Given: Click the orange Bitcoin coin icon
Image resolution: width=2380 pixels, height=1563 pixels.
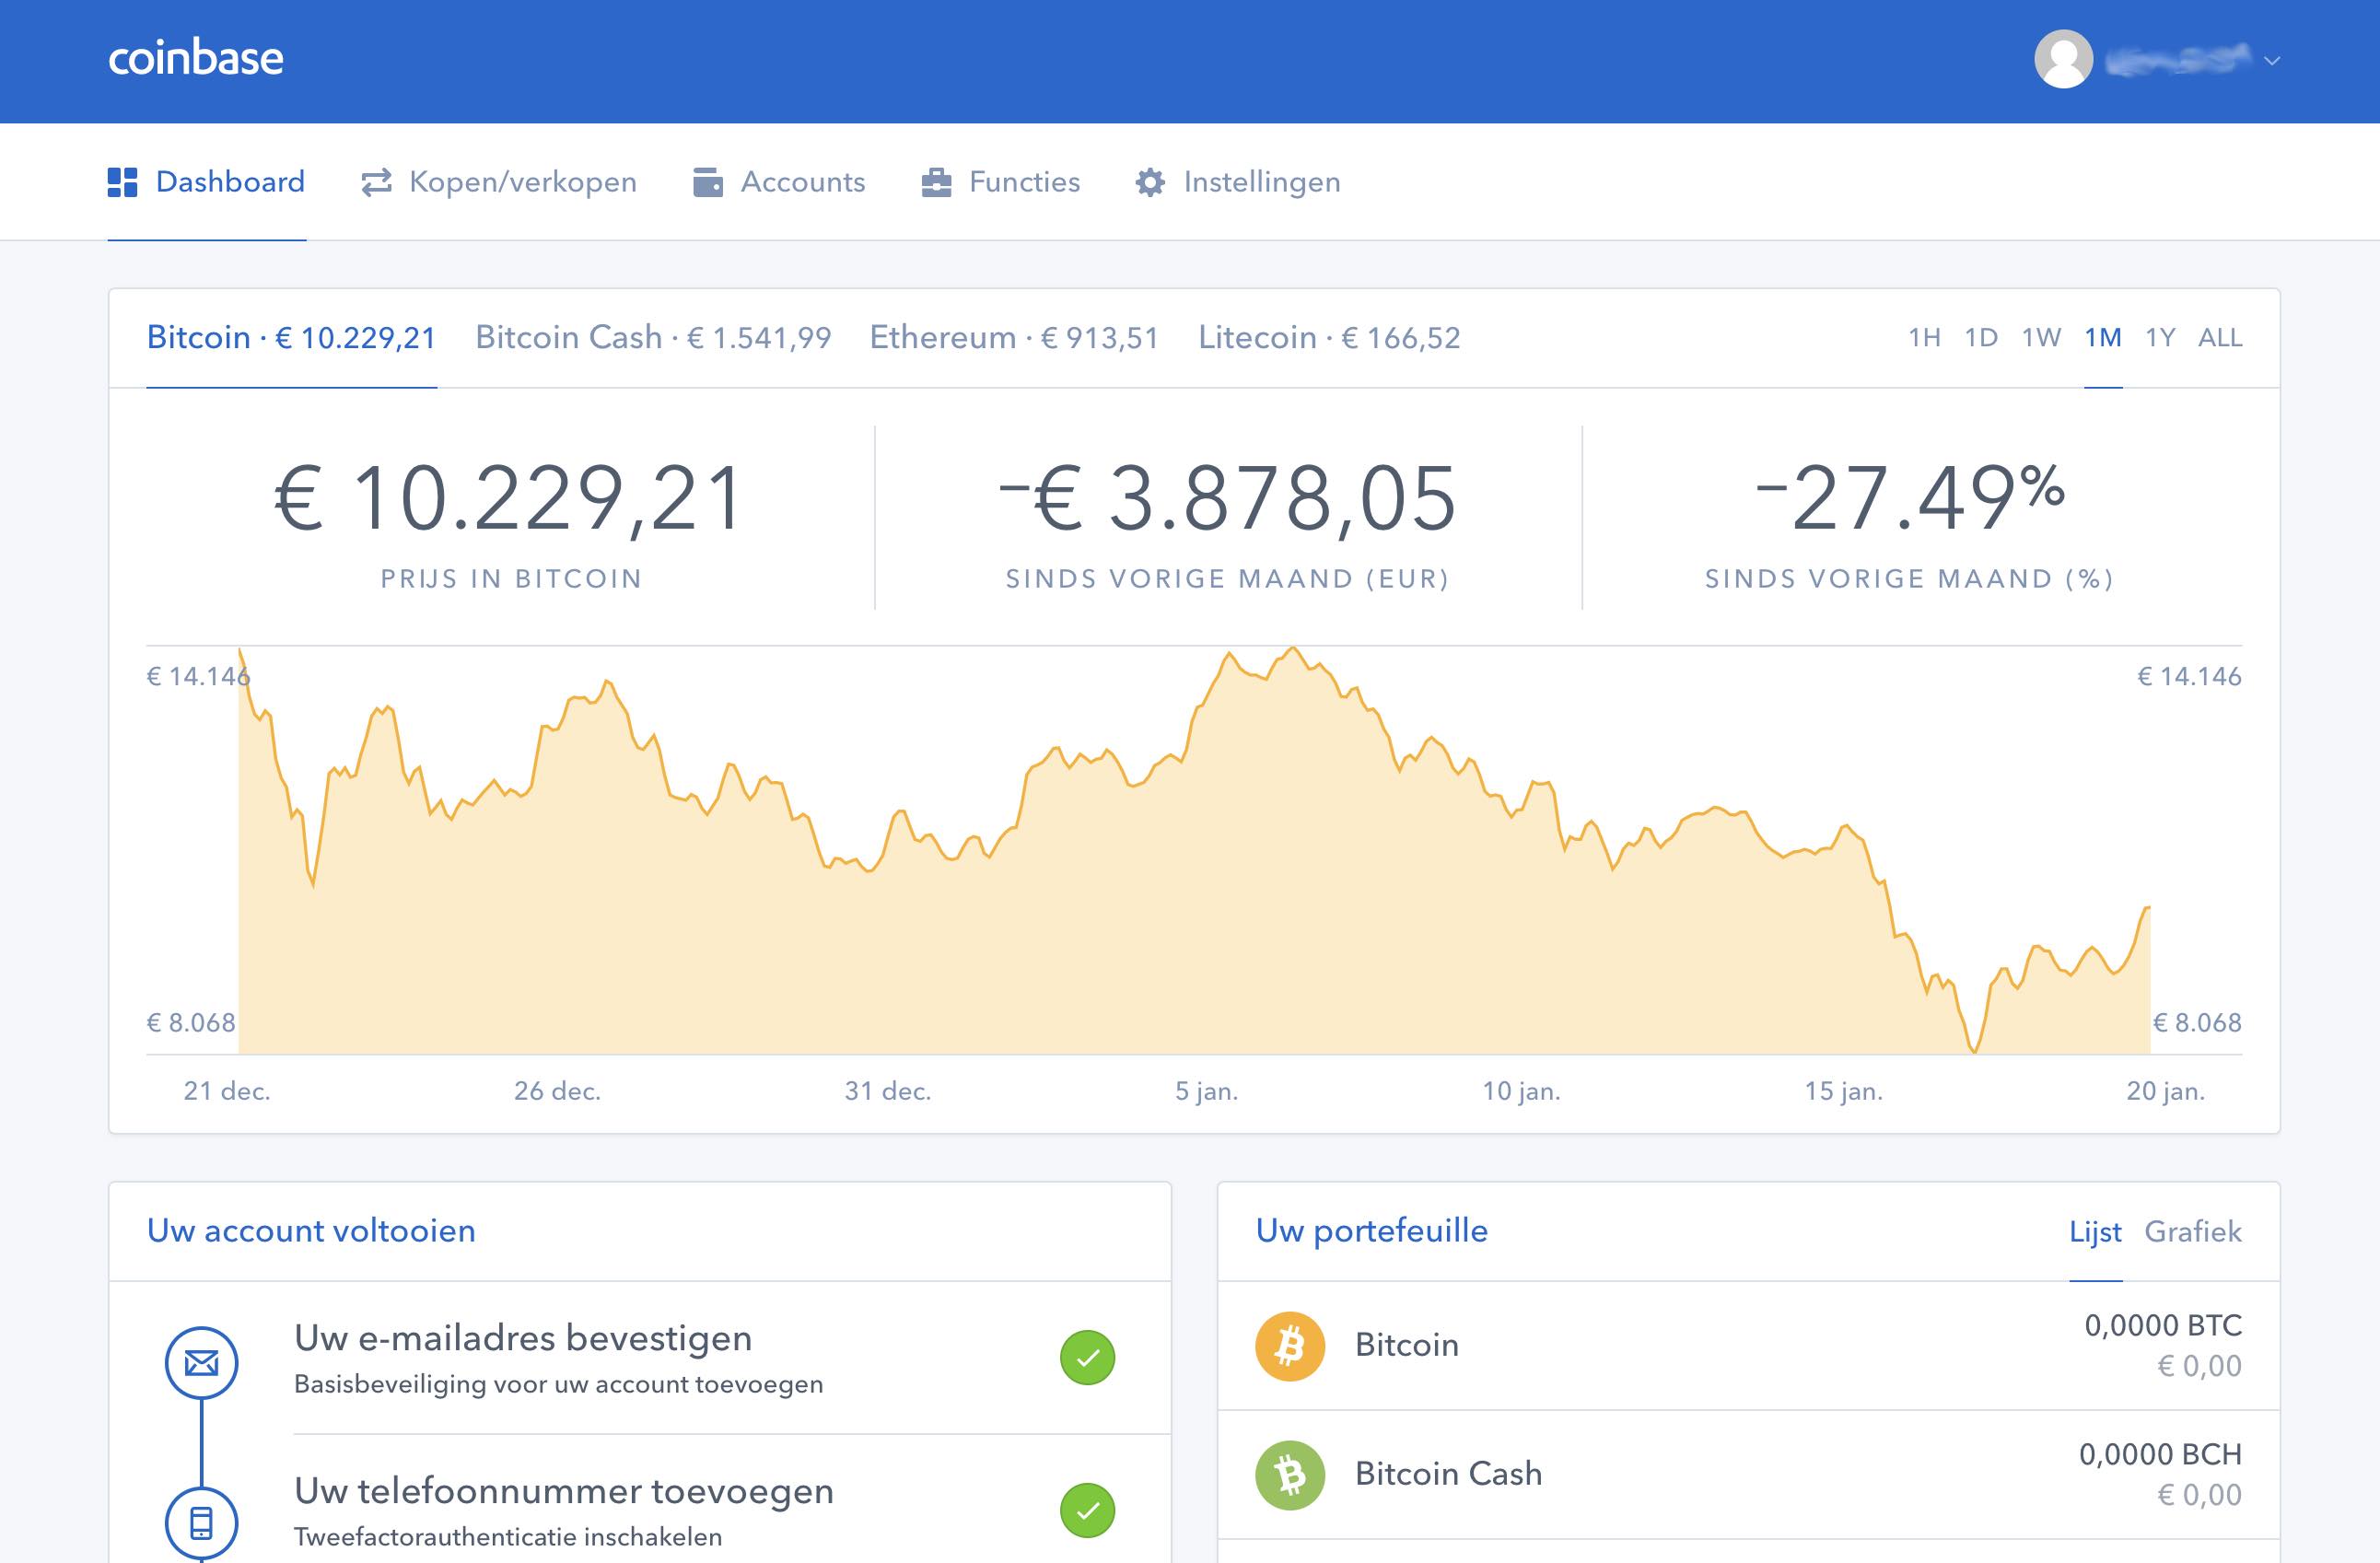Looking at the screenshot, I should tap(1290, 1346).
